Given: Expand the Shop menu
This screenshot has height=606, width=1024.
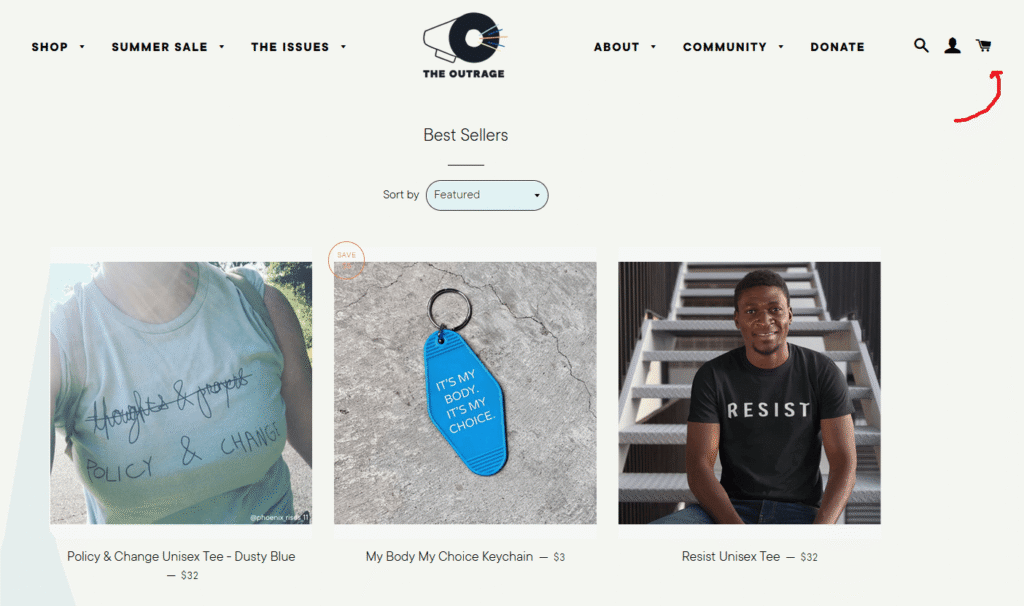Looking at the screenshot, I should (58, 47).
